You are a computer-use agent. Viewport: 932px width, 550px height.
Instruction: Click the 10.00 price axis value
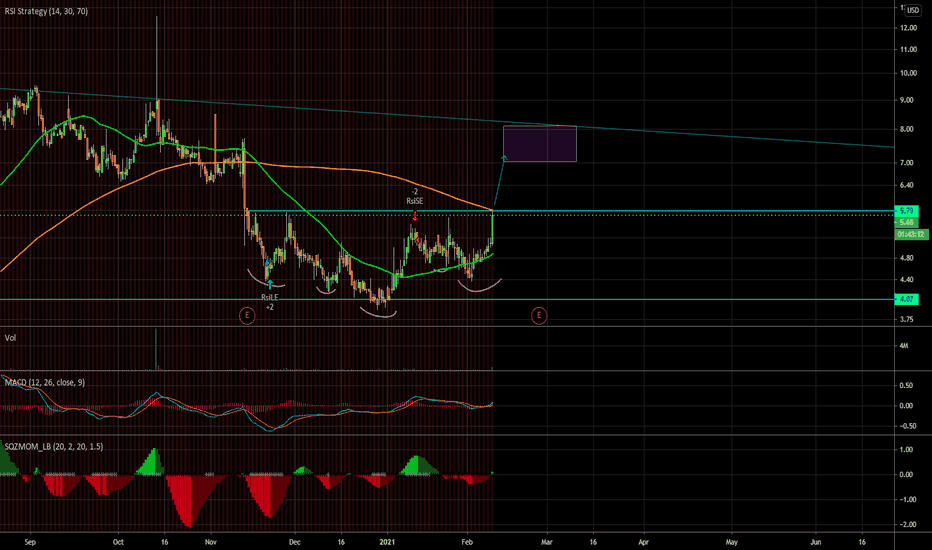coord(908,73)
